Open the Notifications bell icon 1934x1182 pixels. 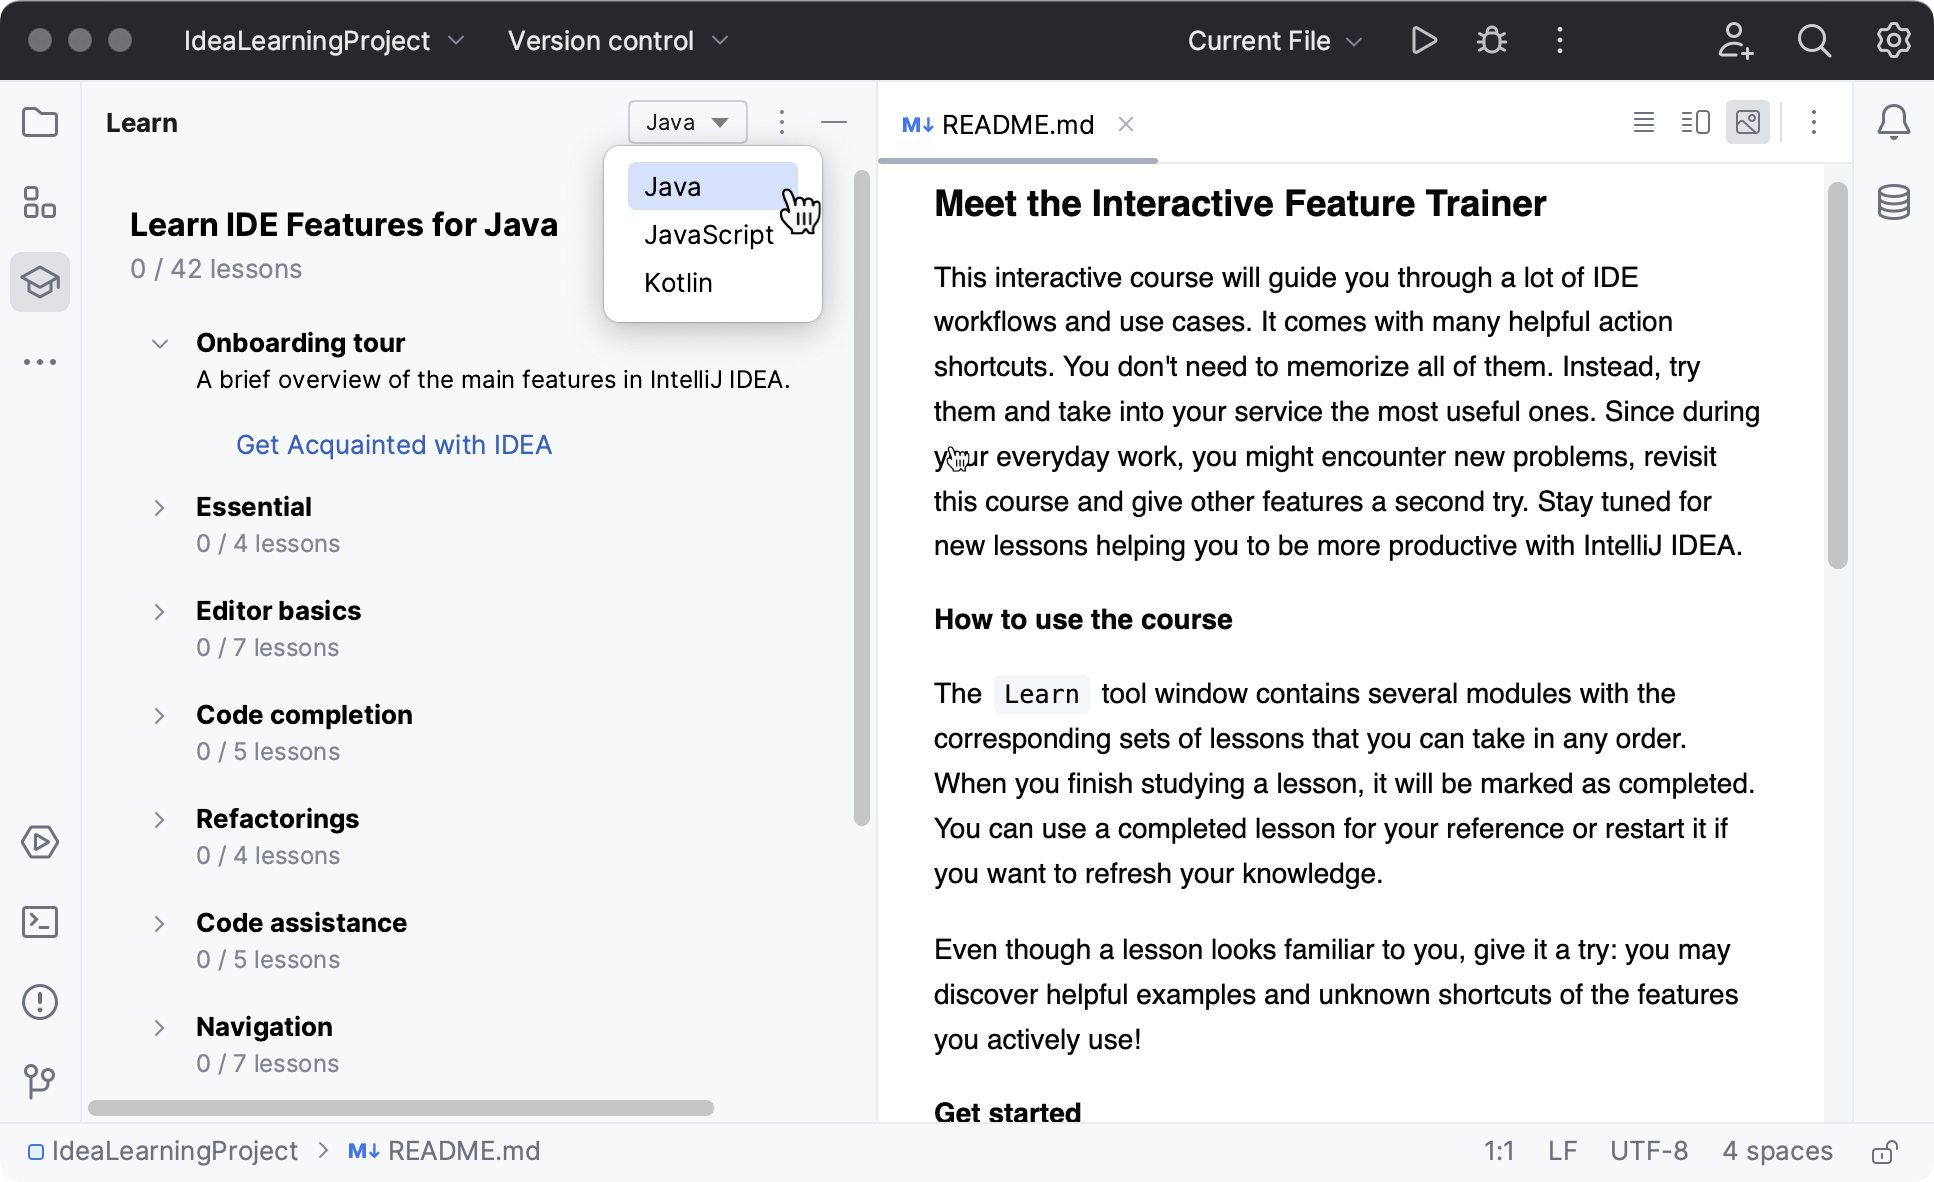[x=1894, y=123]
